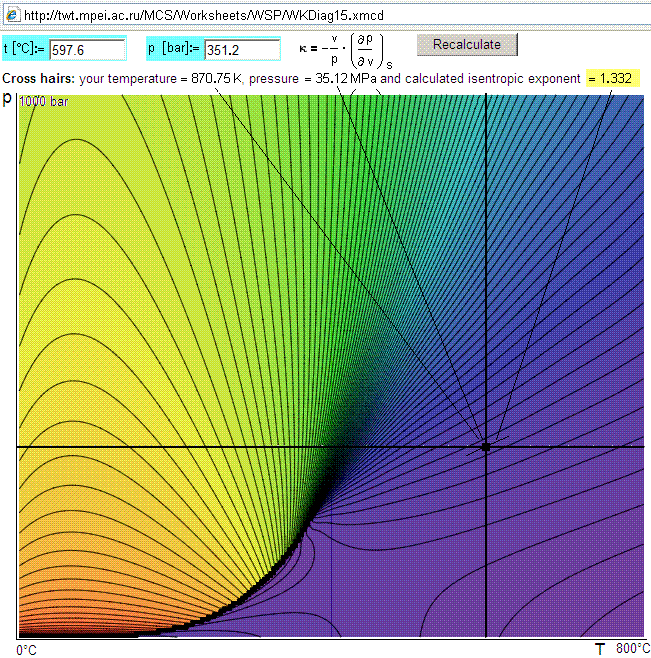This screenshot has width=651, height=658.
Task: Click the 'Cross hairs:' heading text
Action: 39,78
